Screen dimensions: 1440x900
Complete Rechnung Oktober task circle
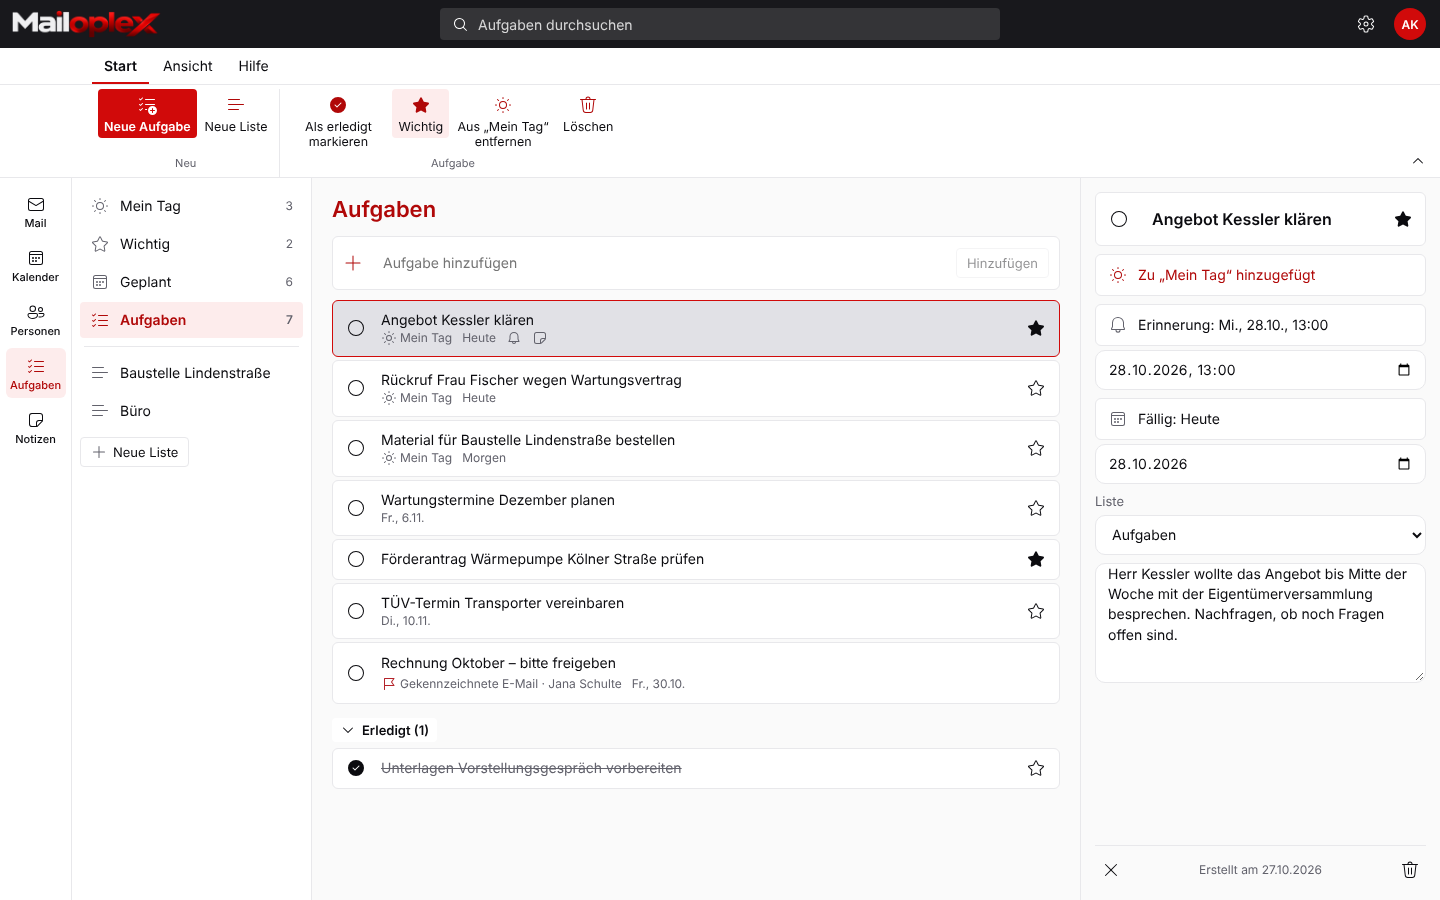[x=356, y=673]
